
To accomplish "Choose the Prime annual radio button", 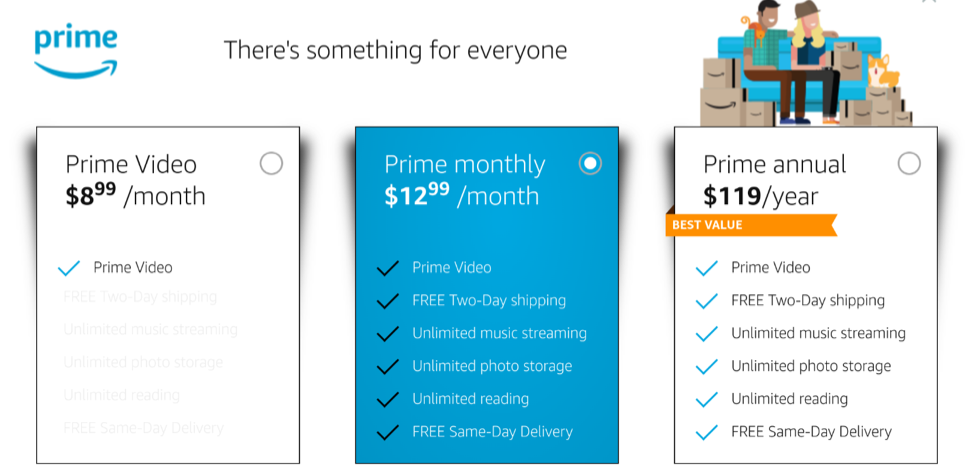I will [x=909, y=164].
